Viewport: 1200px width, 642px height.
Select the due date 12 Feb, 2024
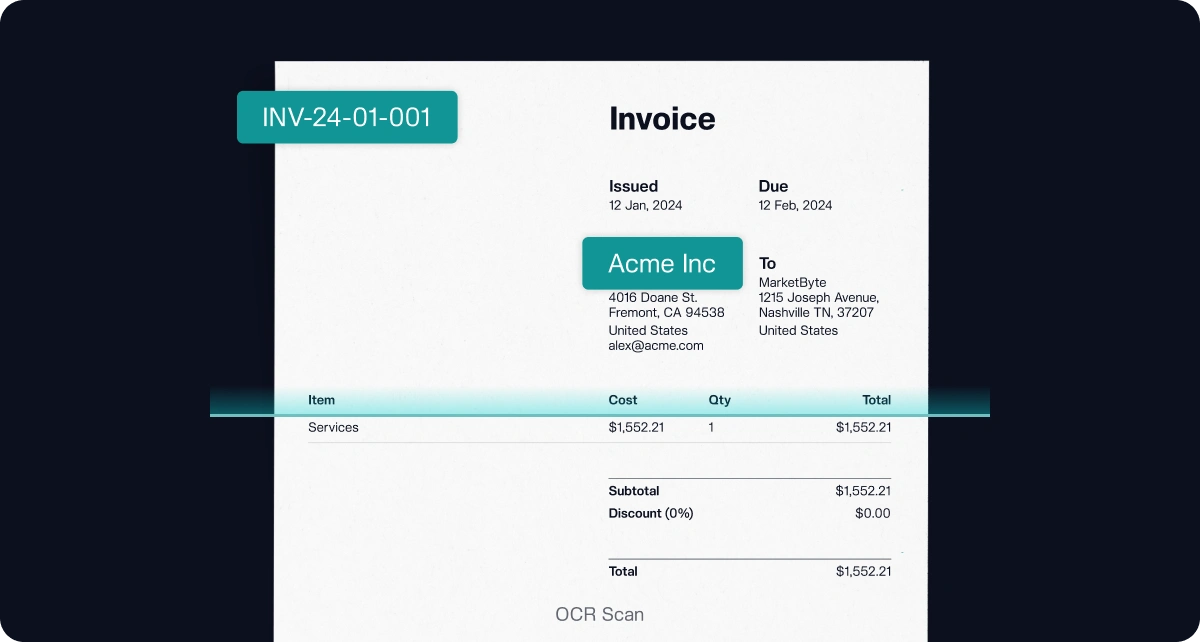click(795, 205)
